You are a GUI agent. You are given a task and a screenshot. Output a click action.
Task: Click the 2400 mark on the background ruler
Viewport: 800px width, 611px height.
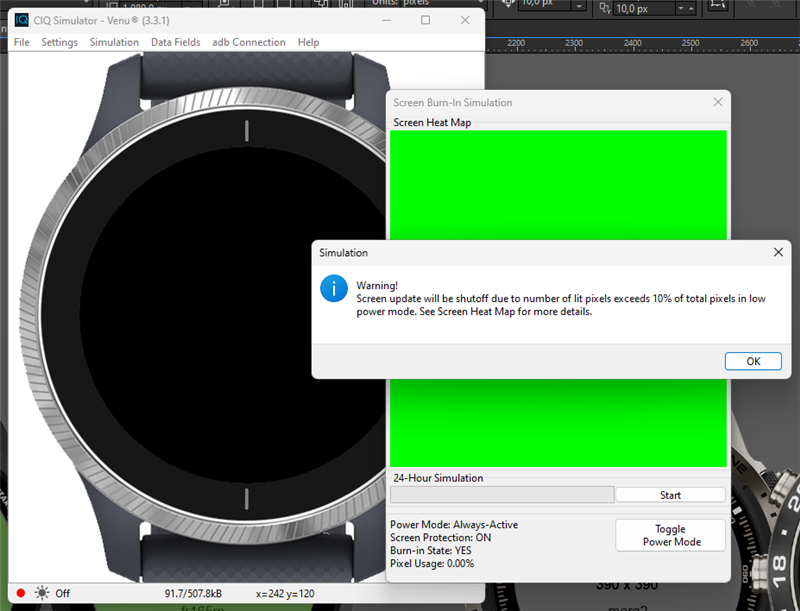(x=632, y=43)
